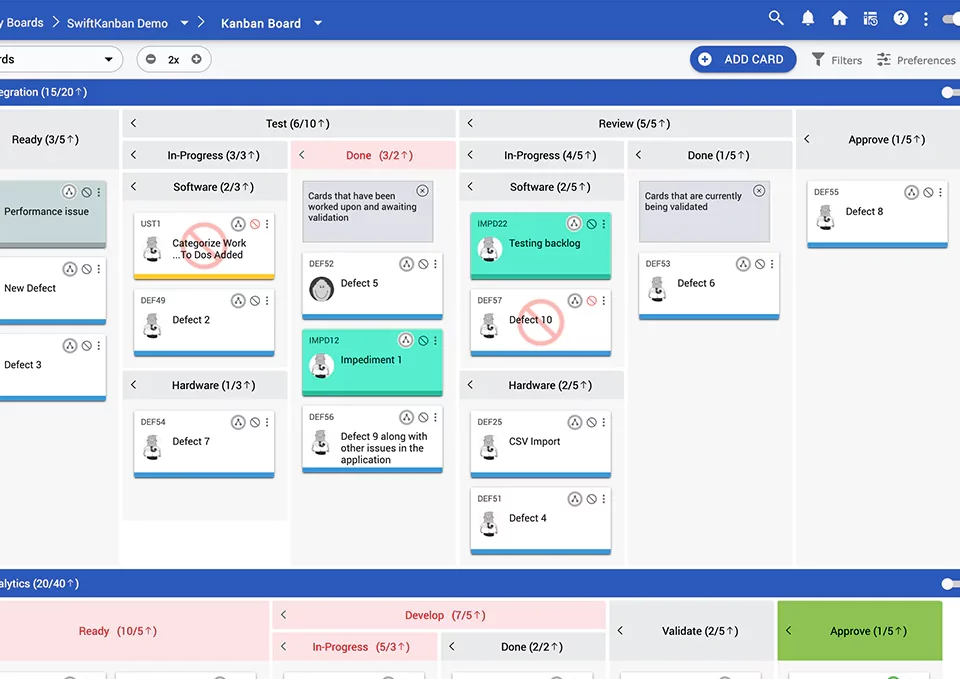The image size is (960, 679).
Task: Open the CSV Import card title
Action: [534, 441]
